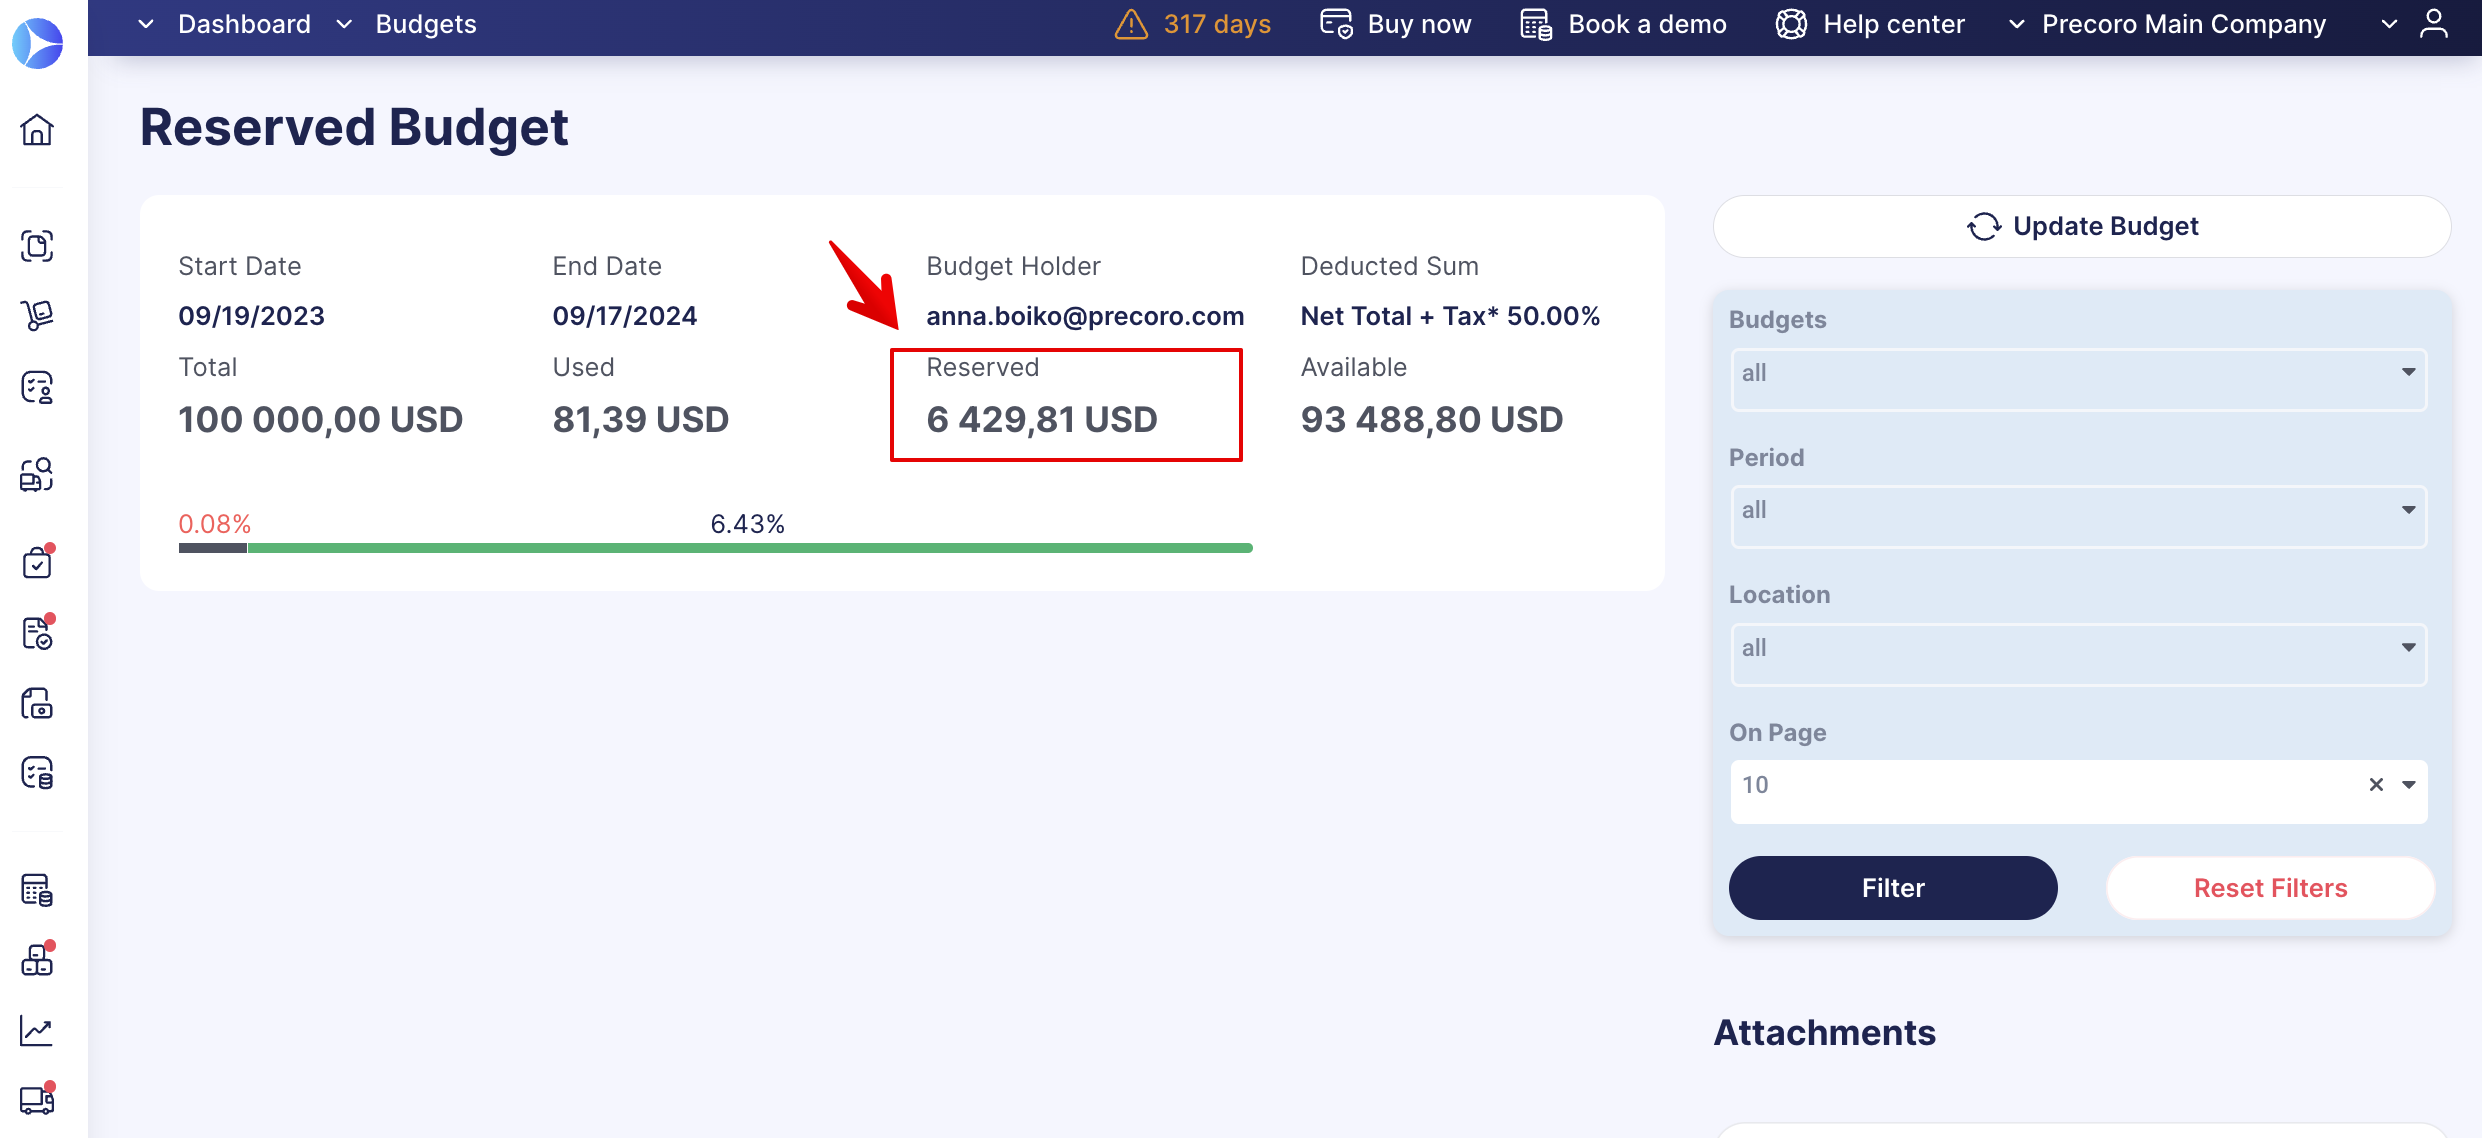The image size is (2482, 1138).
Task: Open the Precoro home dashboard icon
Action: [x=37, y=130]
